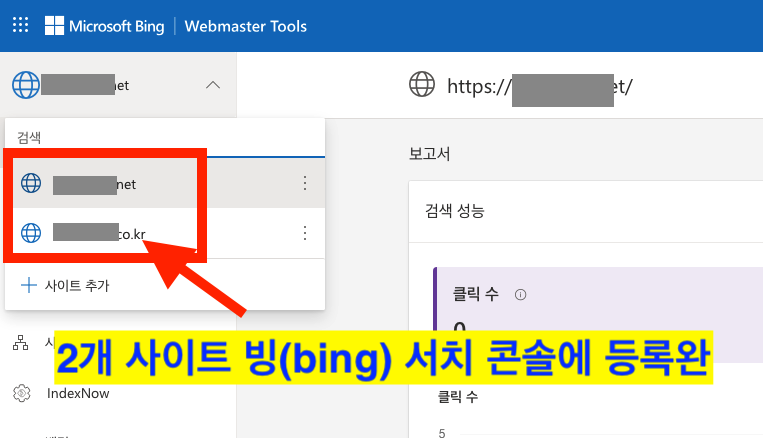Select the .co.kr site in dropdown list

(164, 233)
